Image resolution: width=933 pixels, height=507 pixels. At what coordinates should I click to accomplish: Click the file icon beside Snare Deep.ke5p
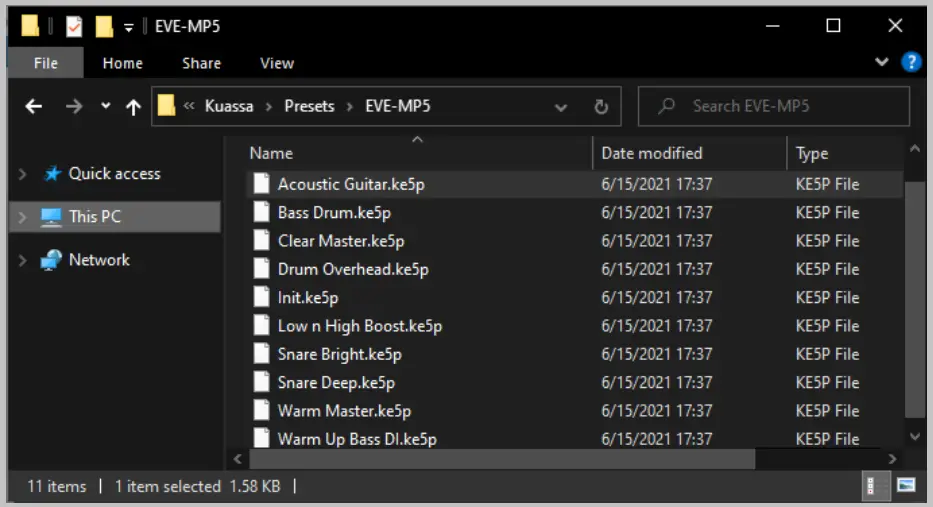click(x=261, y=382)
